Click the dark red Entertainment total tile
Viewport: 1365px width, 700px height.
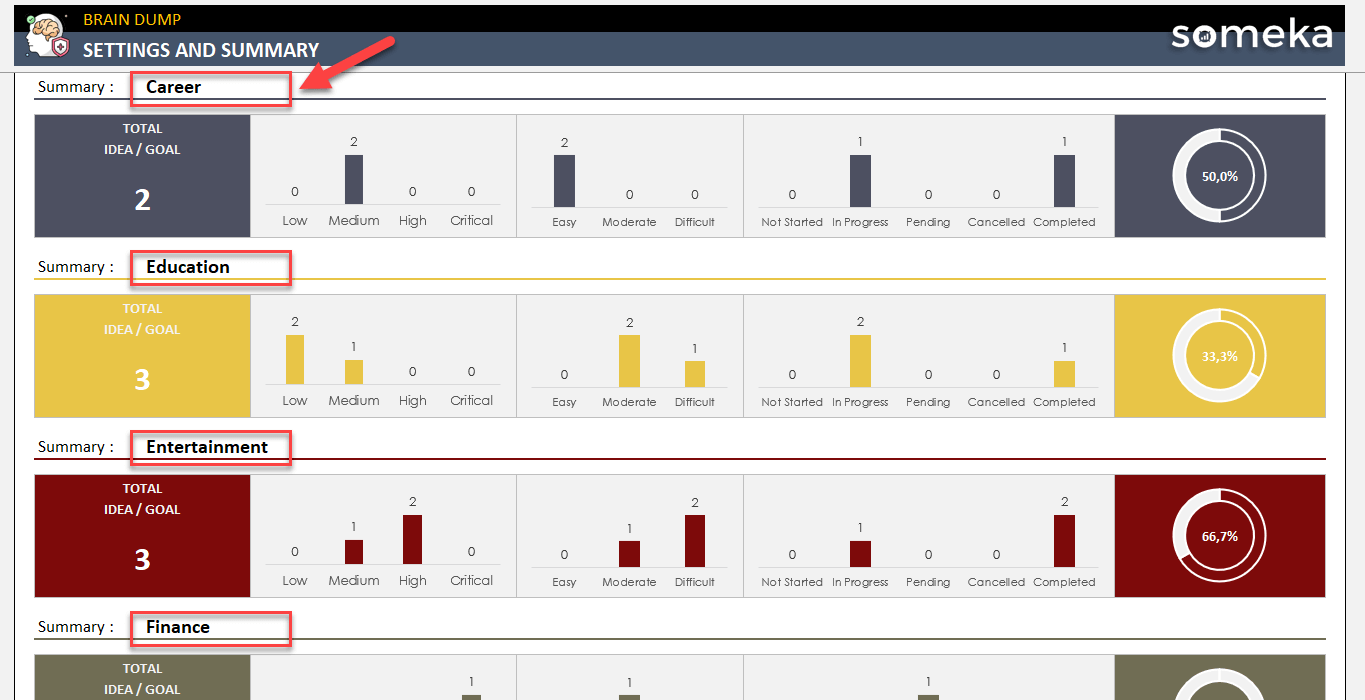point(142,536)
